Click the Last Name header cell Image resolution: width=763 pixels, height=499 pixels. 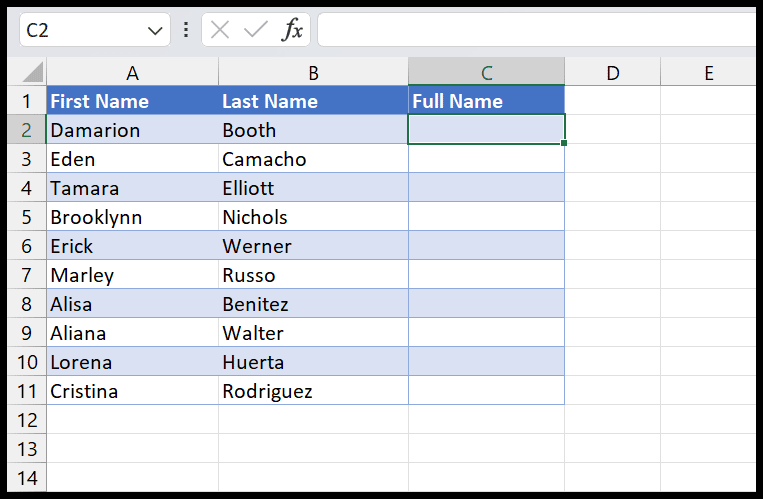point(313,101)
